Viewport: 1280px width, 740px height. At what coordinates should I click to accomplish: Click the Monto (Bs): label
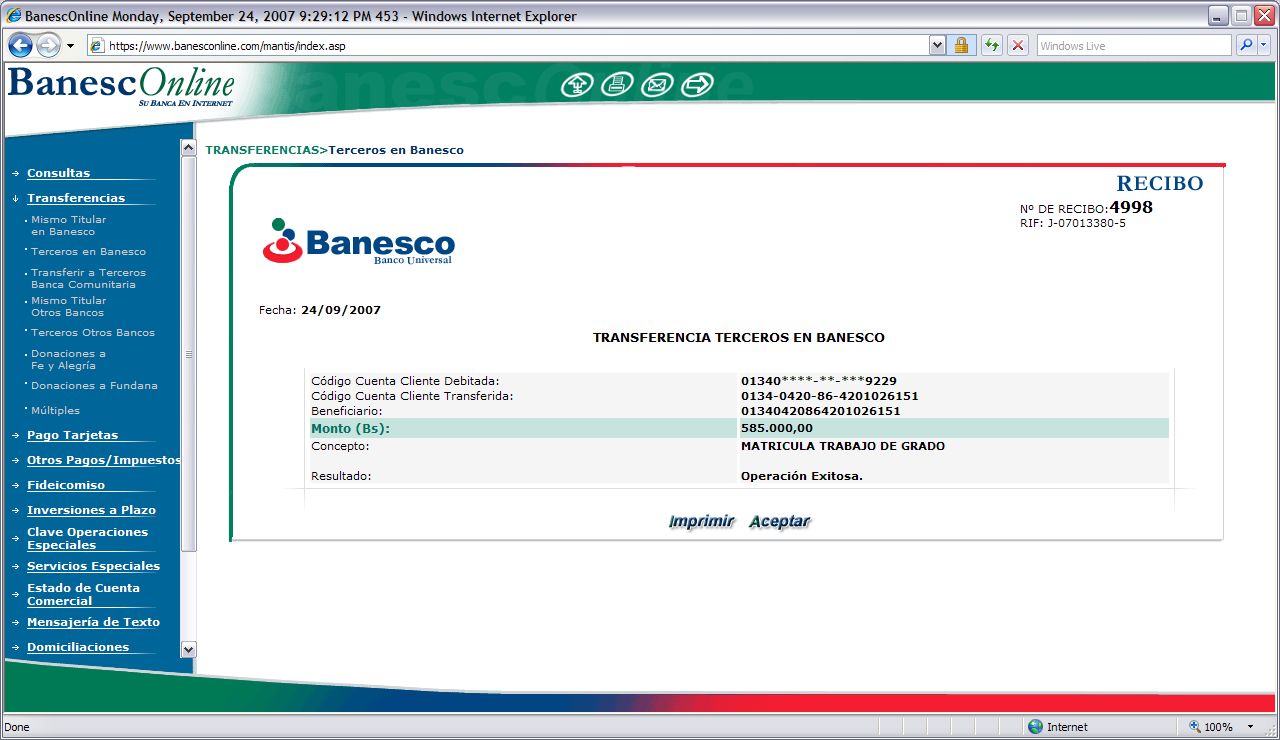(350, 428)
